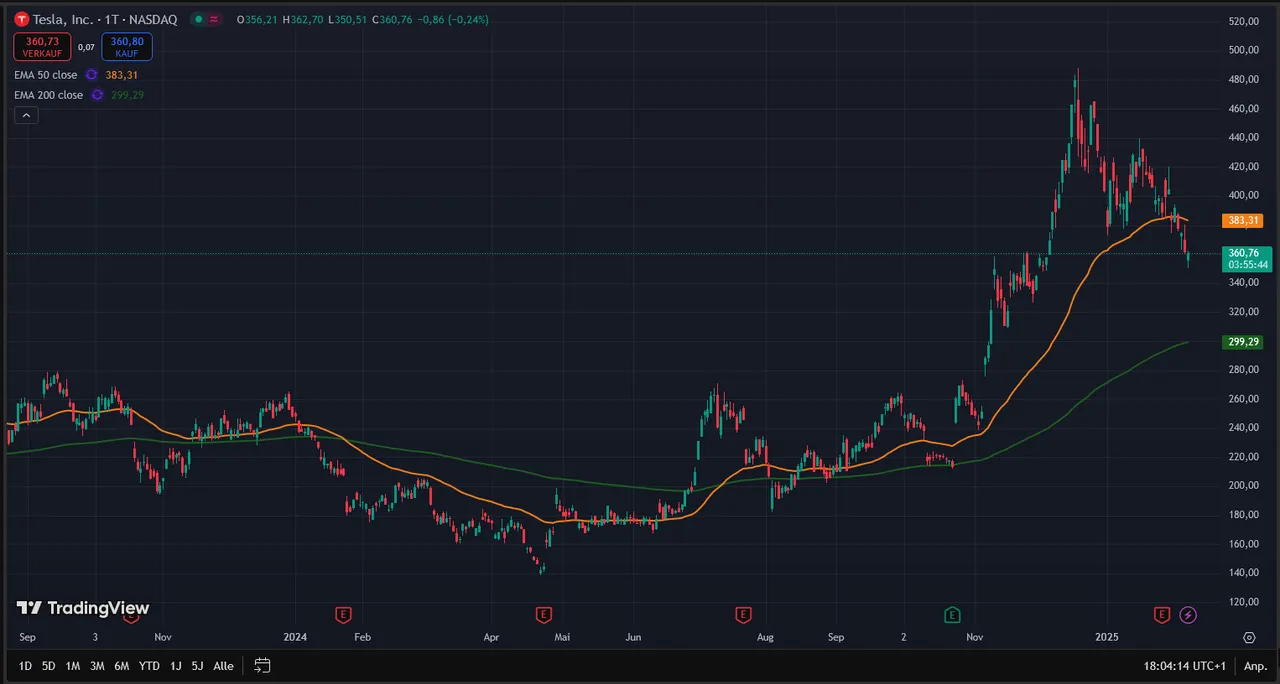Collapse the indicator legend with the chevron

click(26, 115)
